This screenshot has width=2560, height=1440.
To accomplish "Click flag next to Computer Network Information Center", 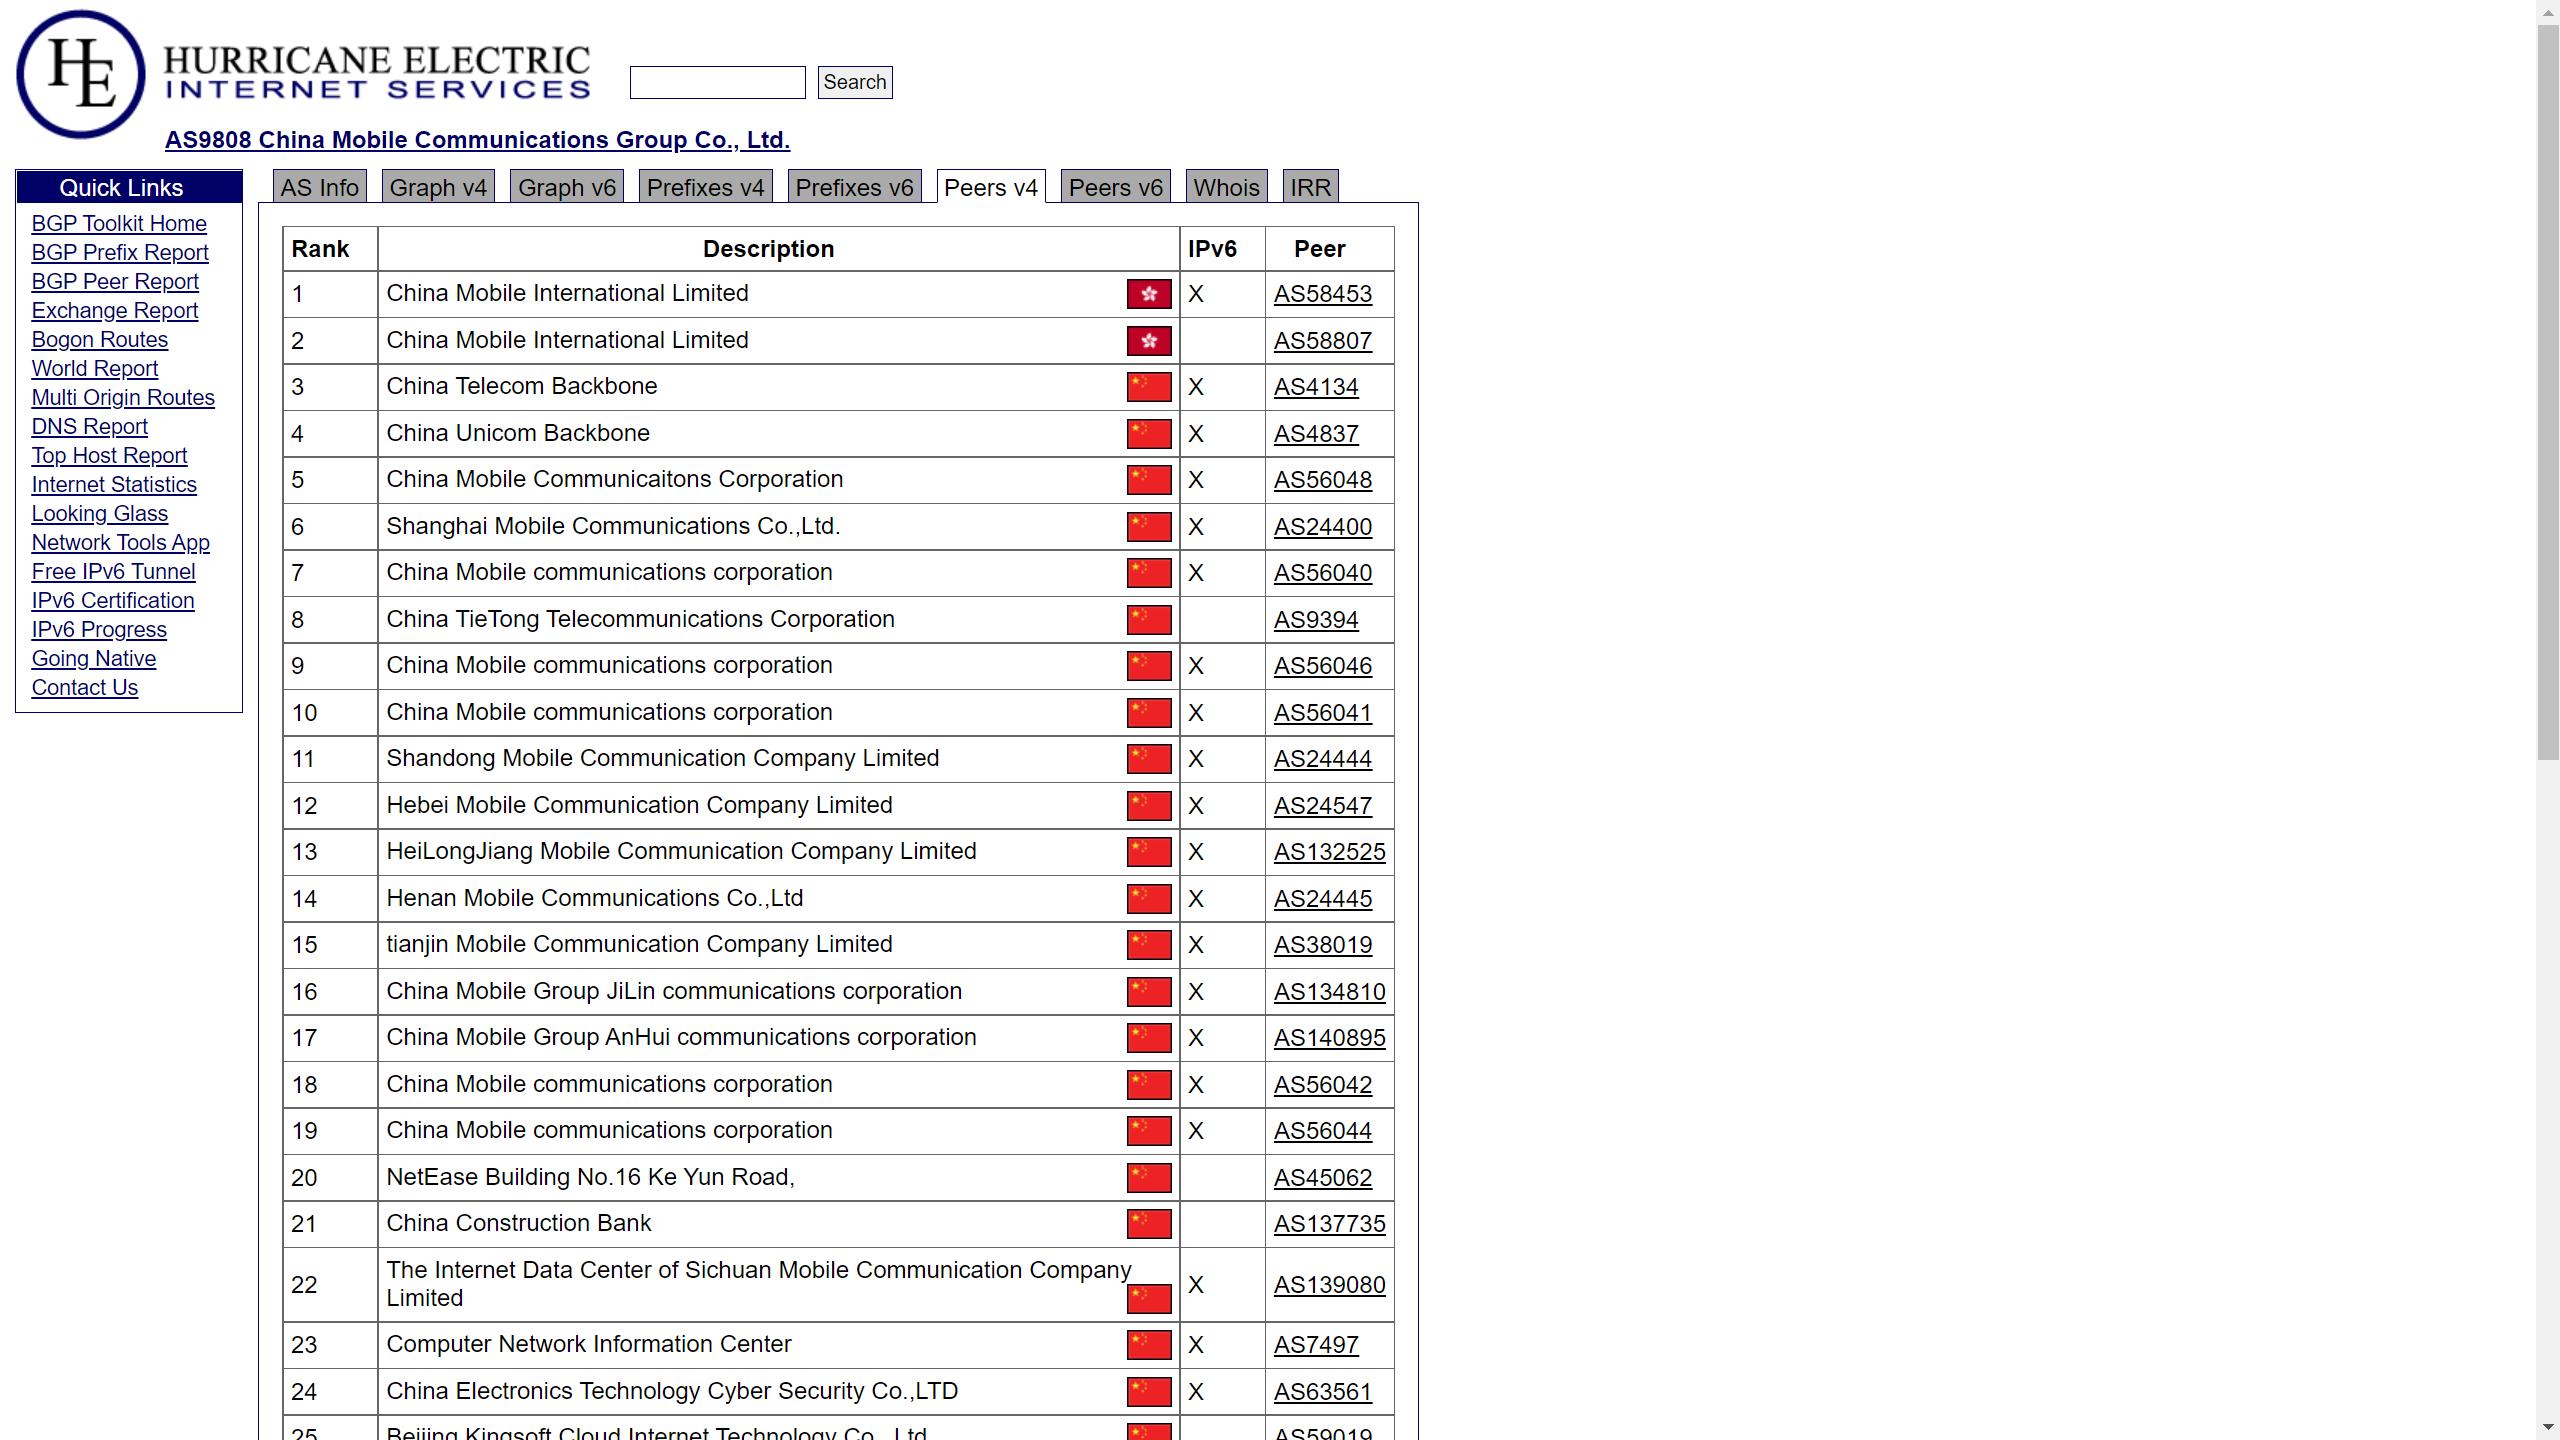I will coord(1148,1345).
